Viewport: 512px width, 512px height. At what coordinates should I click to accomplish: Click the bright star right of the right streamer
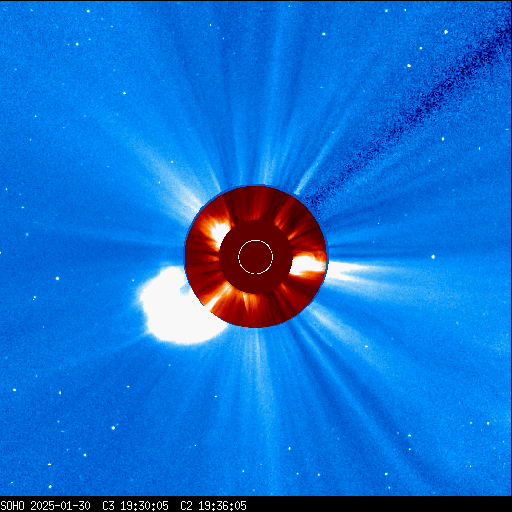433,257
